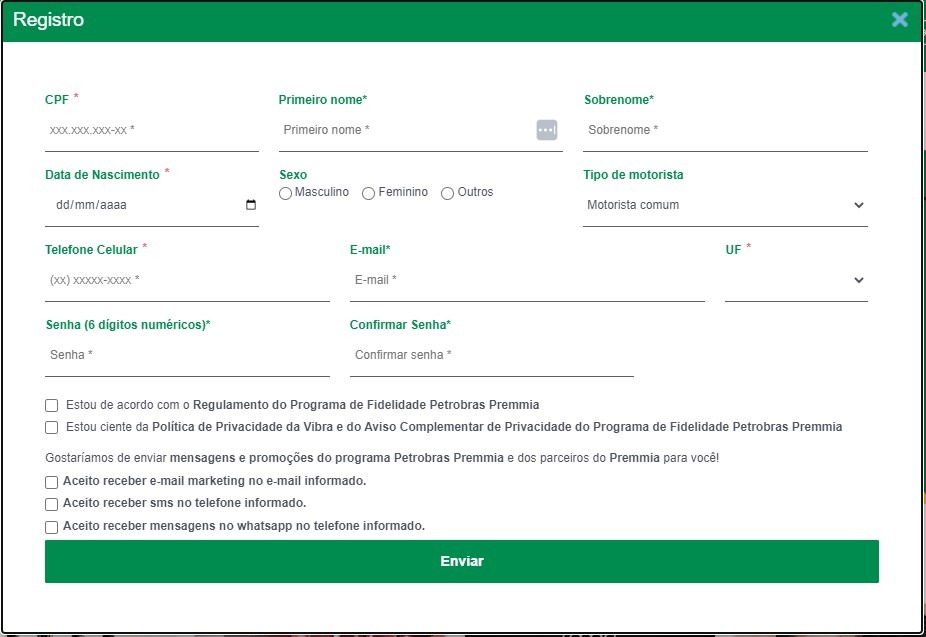Click the autofill icon in Primeiro nome field
The width and height of the screenshot is (926, 637).
pyautogui.click(x=546, y=130)
